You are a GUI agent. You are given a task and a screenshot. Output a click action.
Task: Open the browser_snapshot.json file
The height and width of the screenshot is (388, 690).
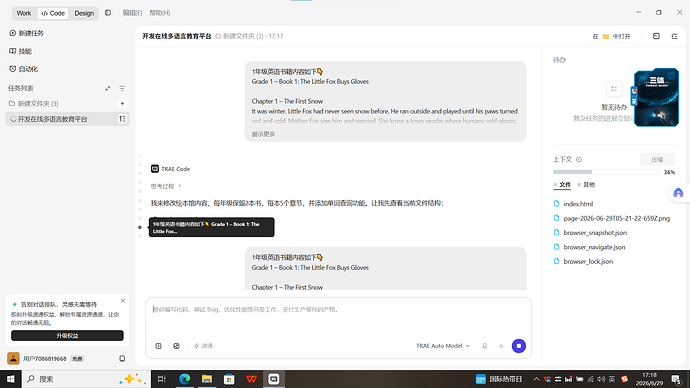[590, 233]
